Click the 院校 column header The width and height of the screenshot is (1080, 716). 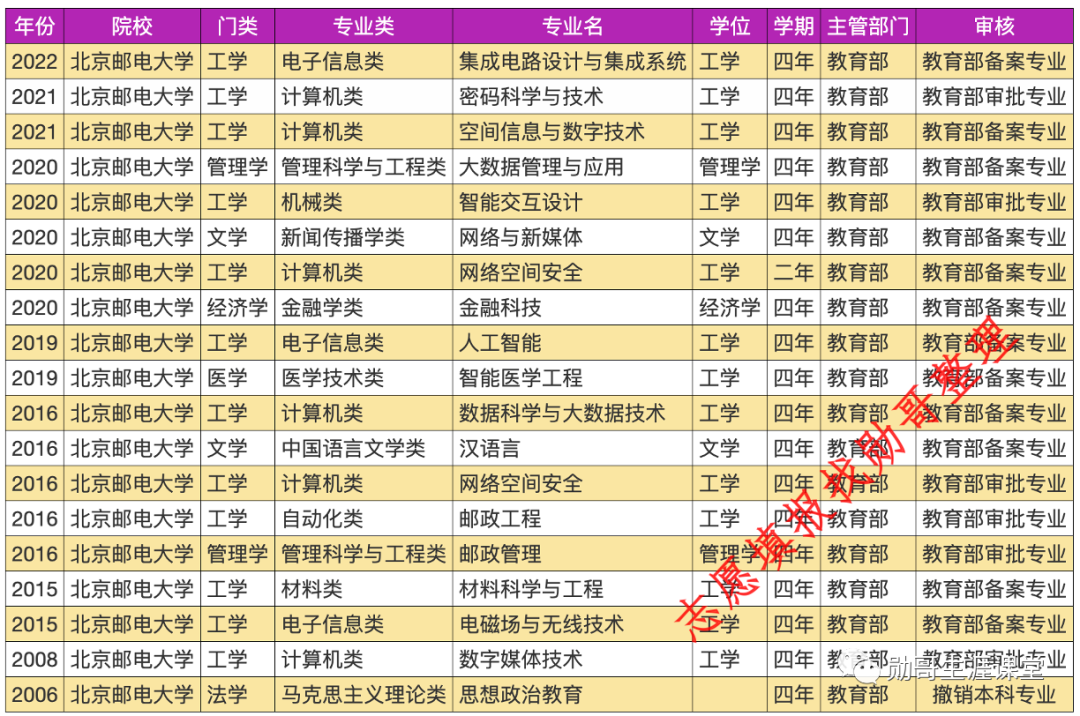[x=132, y=26]
